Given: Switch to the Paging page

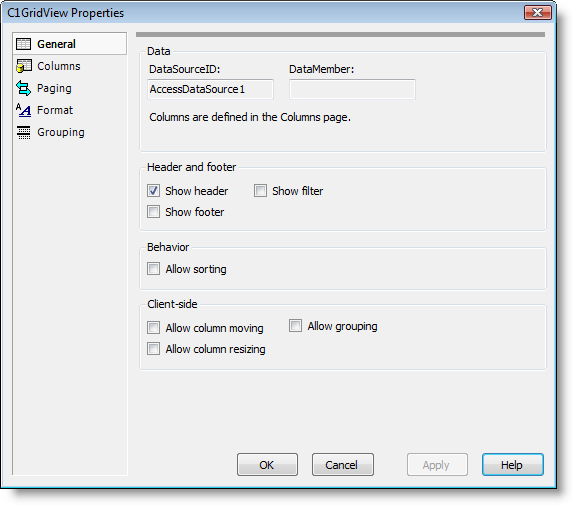Looking at the screenshot, I should point(54,88).
